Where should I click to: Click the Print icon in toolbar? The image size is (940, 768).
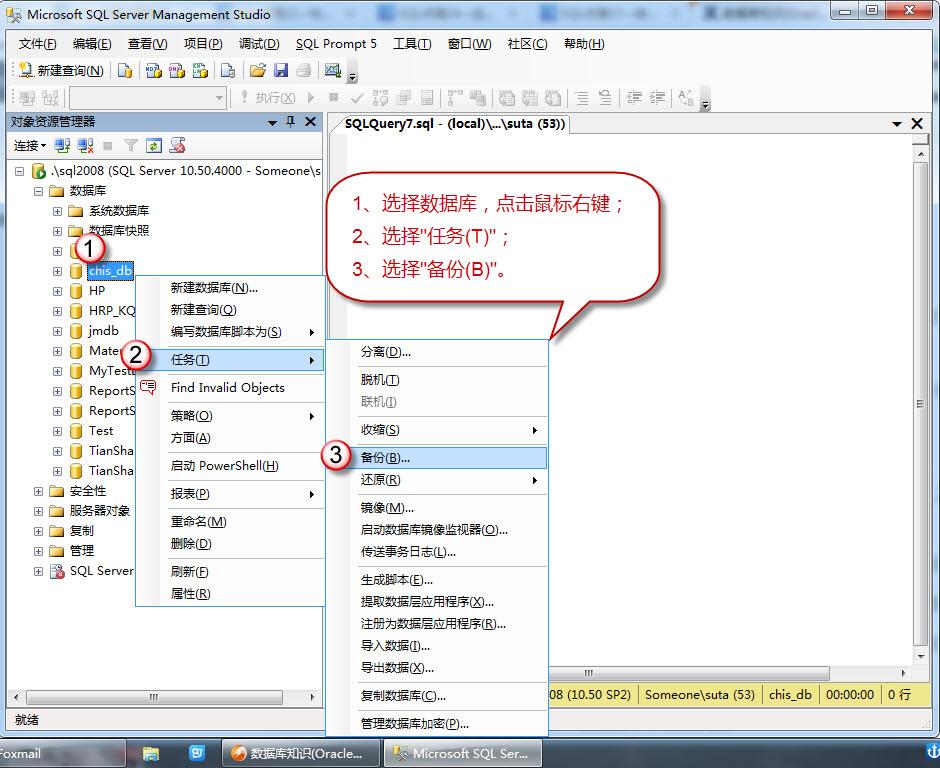click(x=304, y=71)
